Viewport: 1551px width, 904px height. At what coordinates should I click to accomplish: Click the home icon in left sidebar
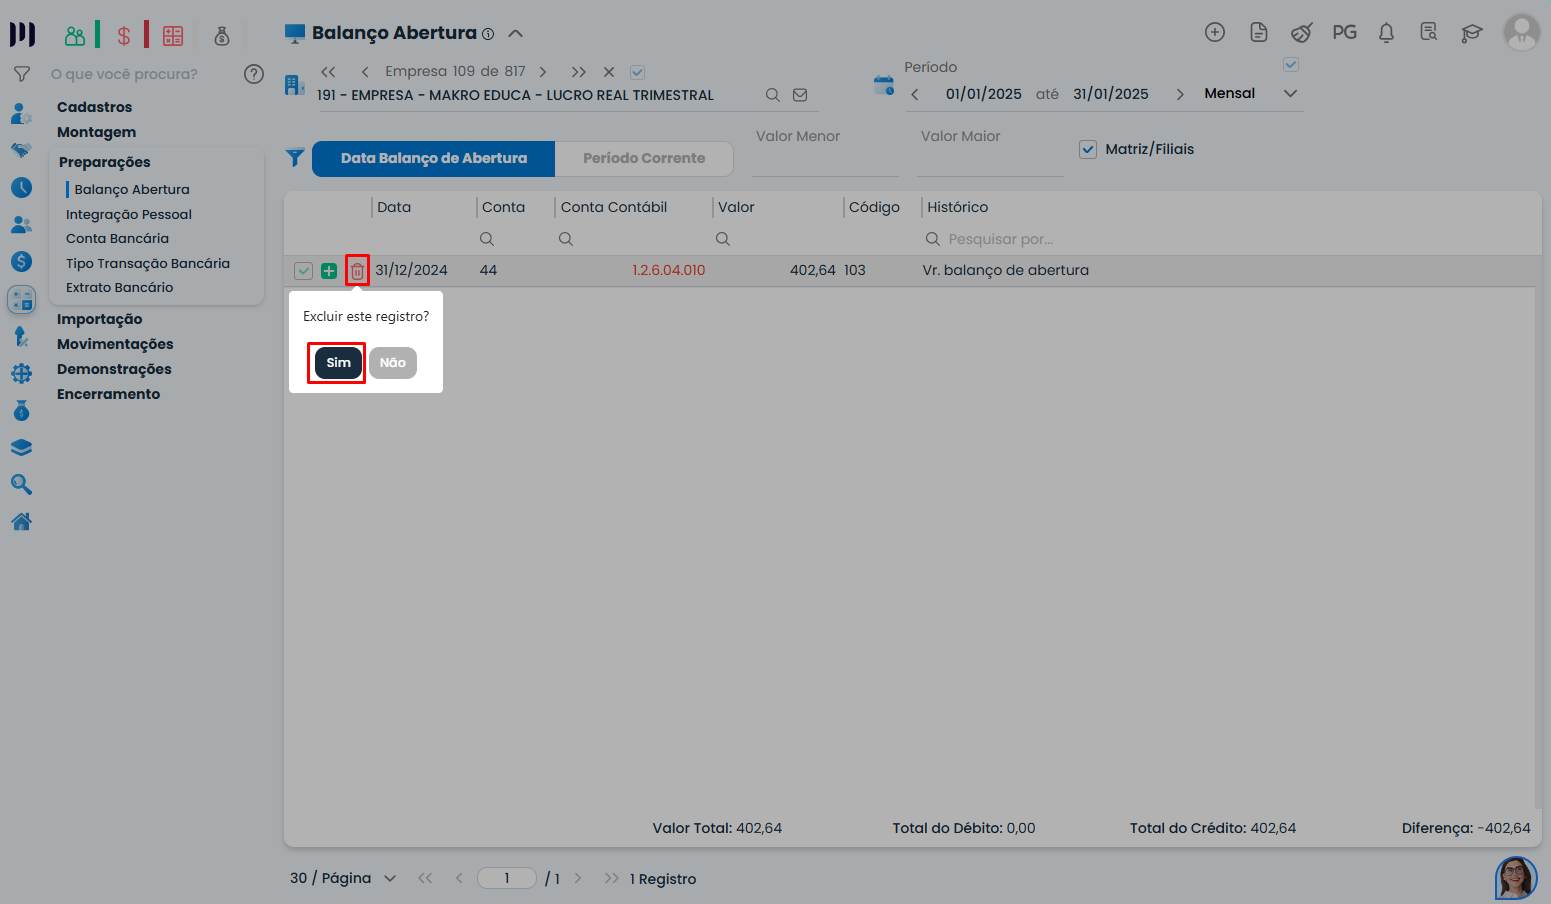(x=21, y=522)
